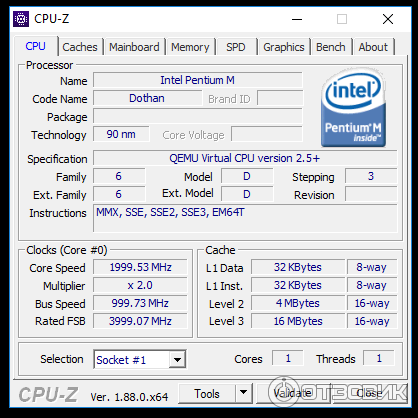Click the empty Package field

(198, 117)
